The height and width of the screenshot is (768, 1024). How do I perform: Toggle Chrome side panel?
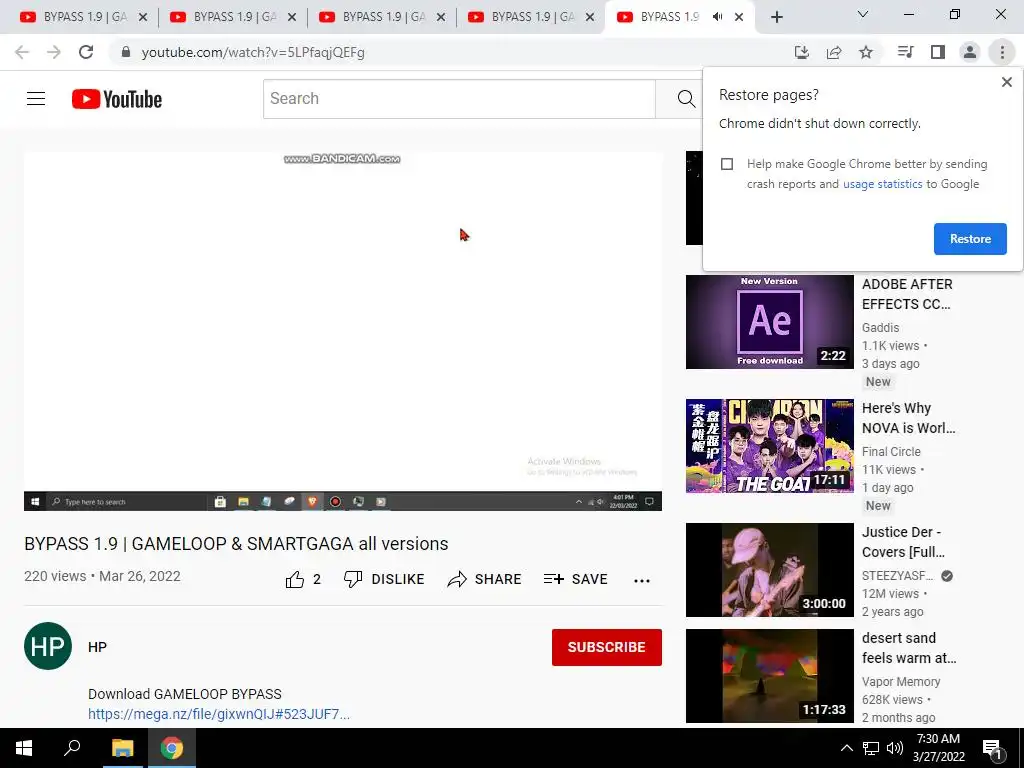(938, 52)
